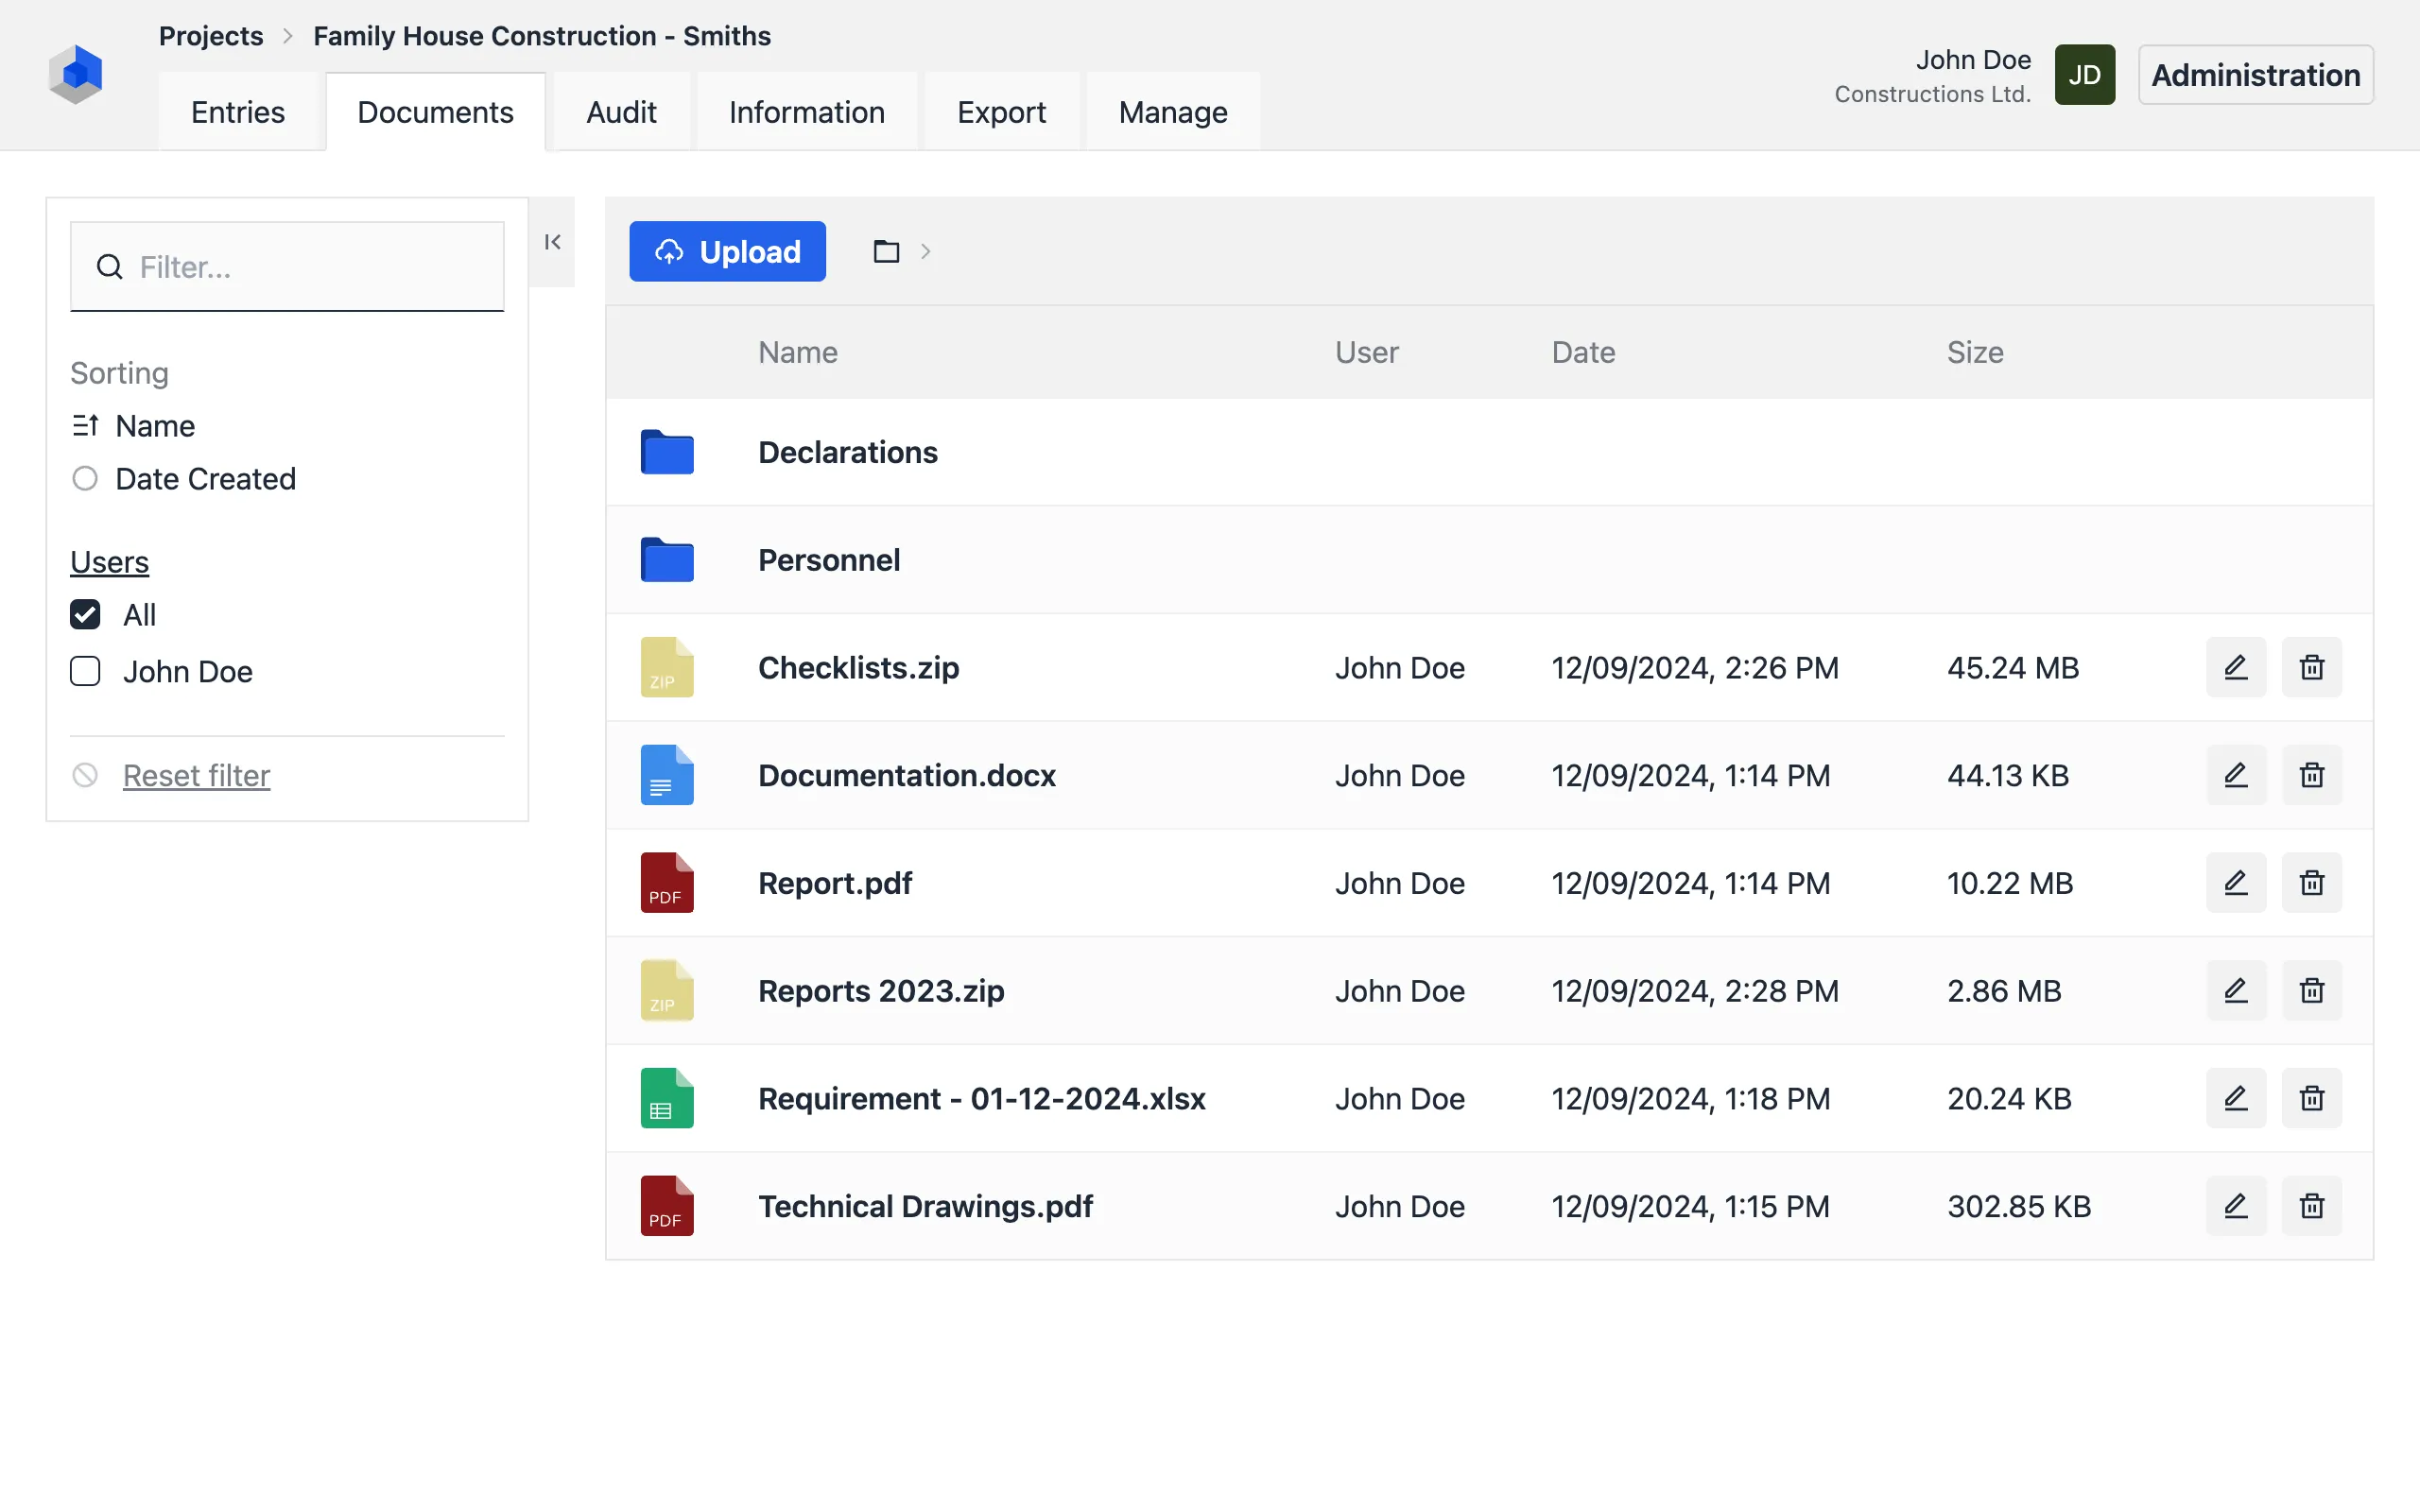Image resolution: width=2420 pixels, height=1512 pixels.
Task: Collapse the filter sidebar panel
Action: click(552, 242)
